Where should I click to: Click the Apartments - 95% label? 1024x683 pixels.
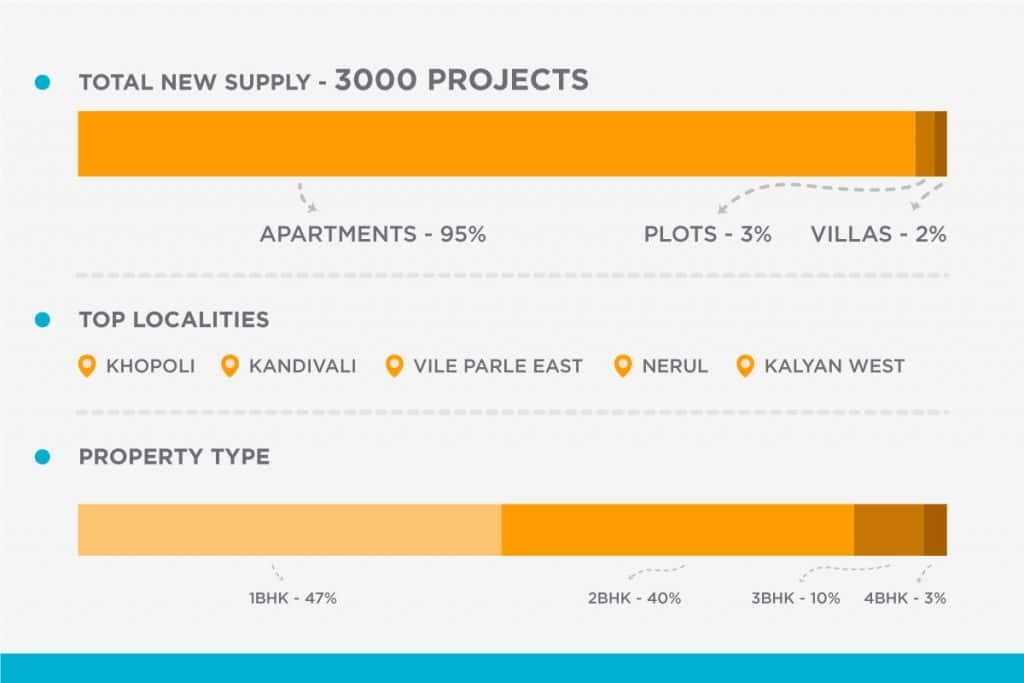(x=373, y=234)
